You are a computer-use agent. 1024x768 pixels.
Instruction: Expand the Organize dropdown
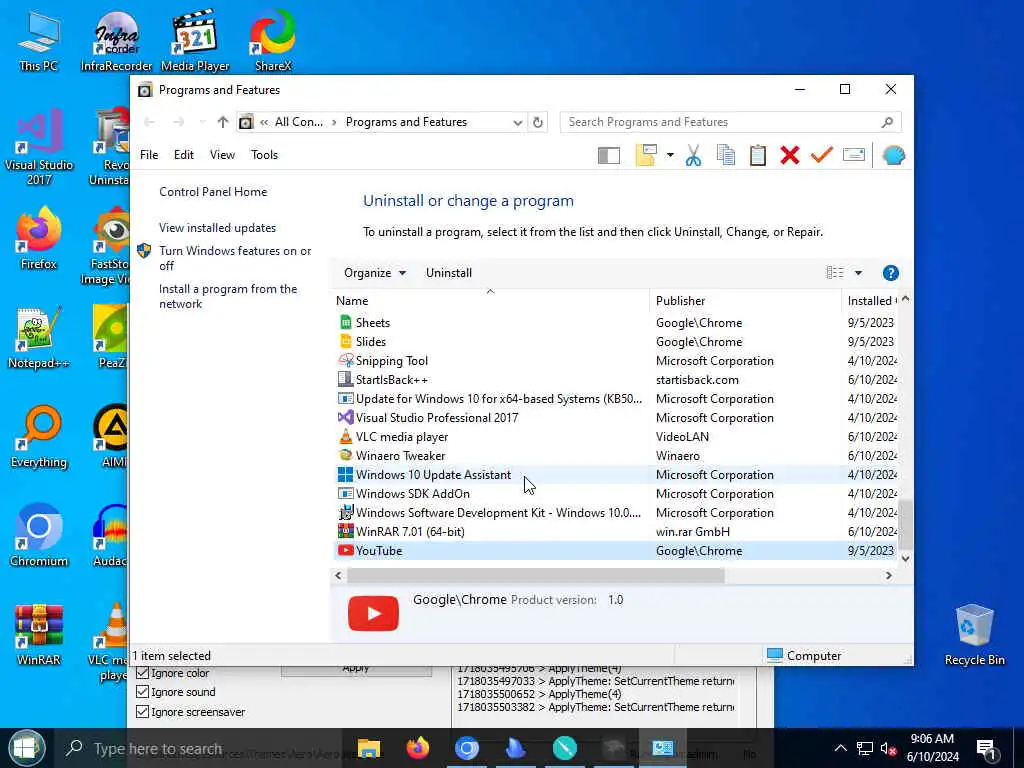pyautogui.click(x=375, y=273)
